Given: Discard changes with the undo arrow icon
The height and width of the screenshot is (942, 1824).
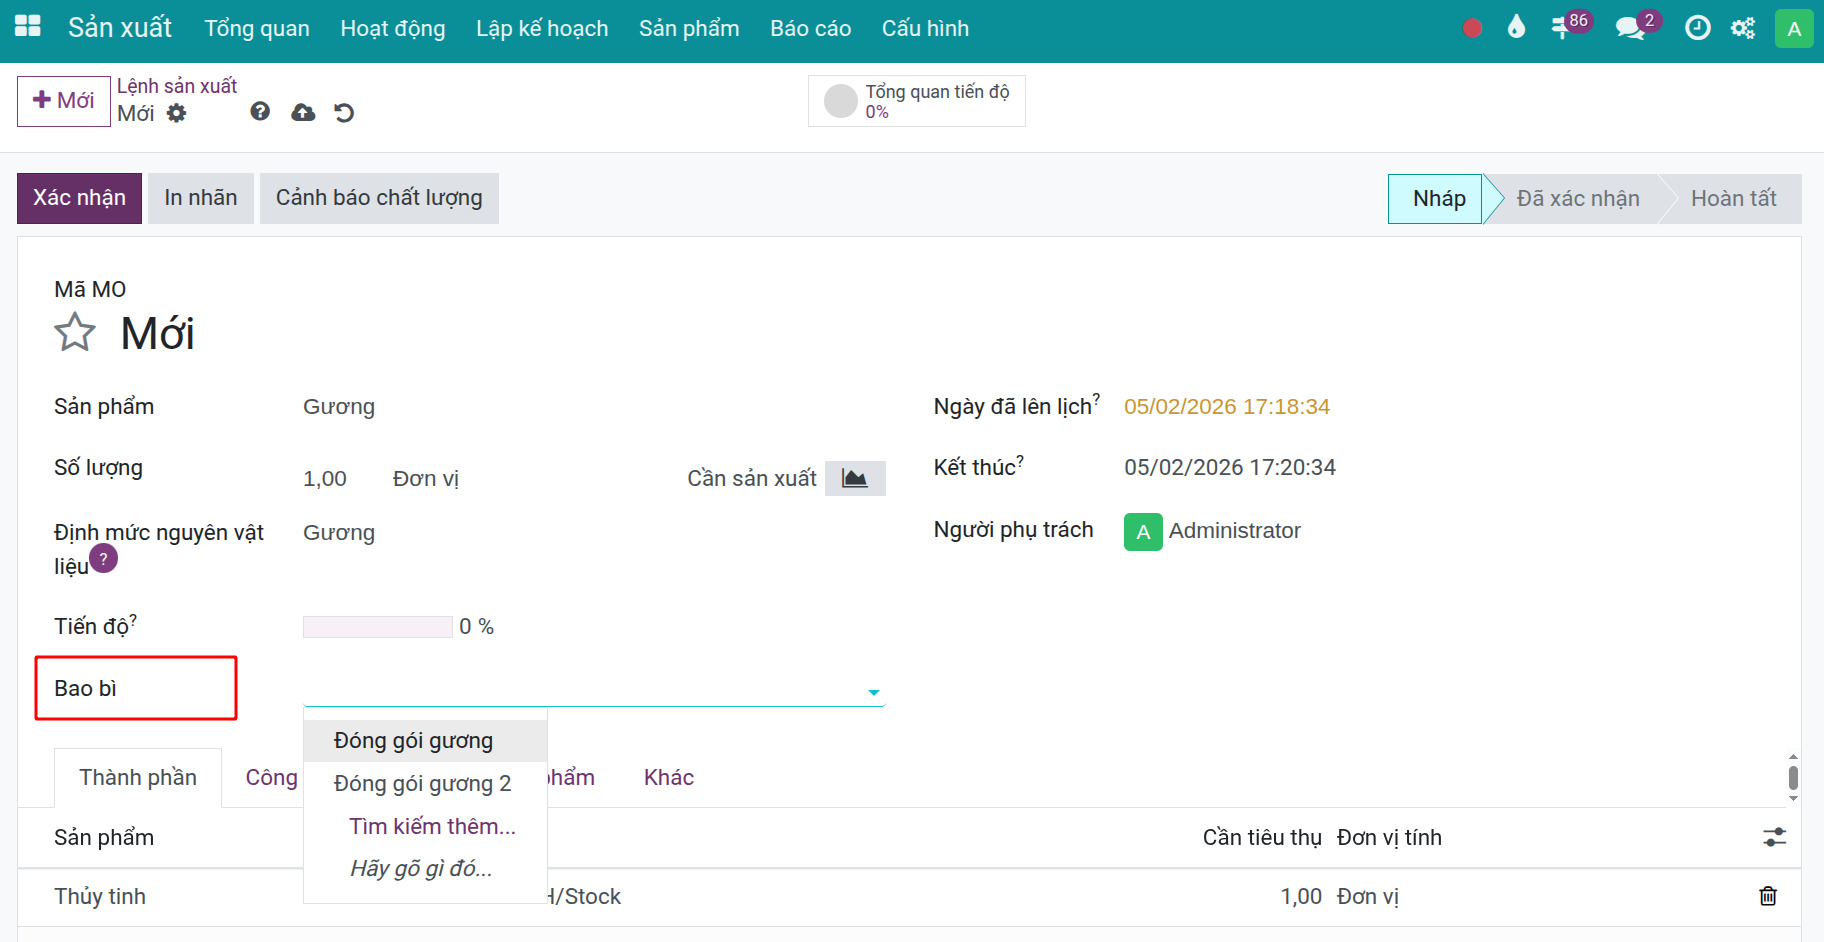Looking at the screenshot, I should click(x=344, y=113).
